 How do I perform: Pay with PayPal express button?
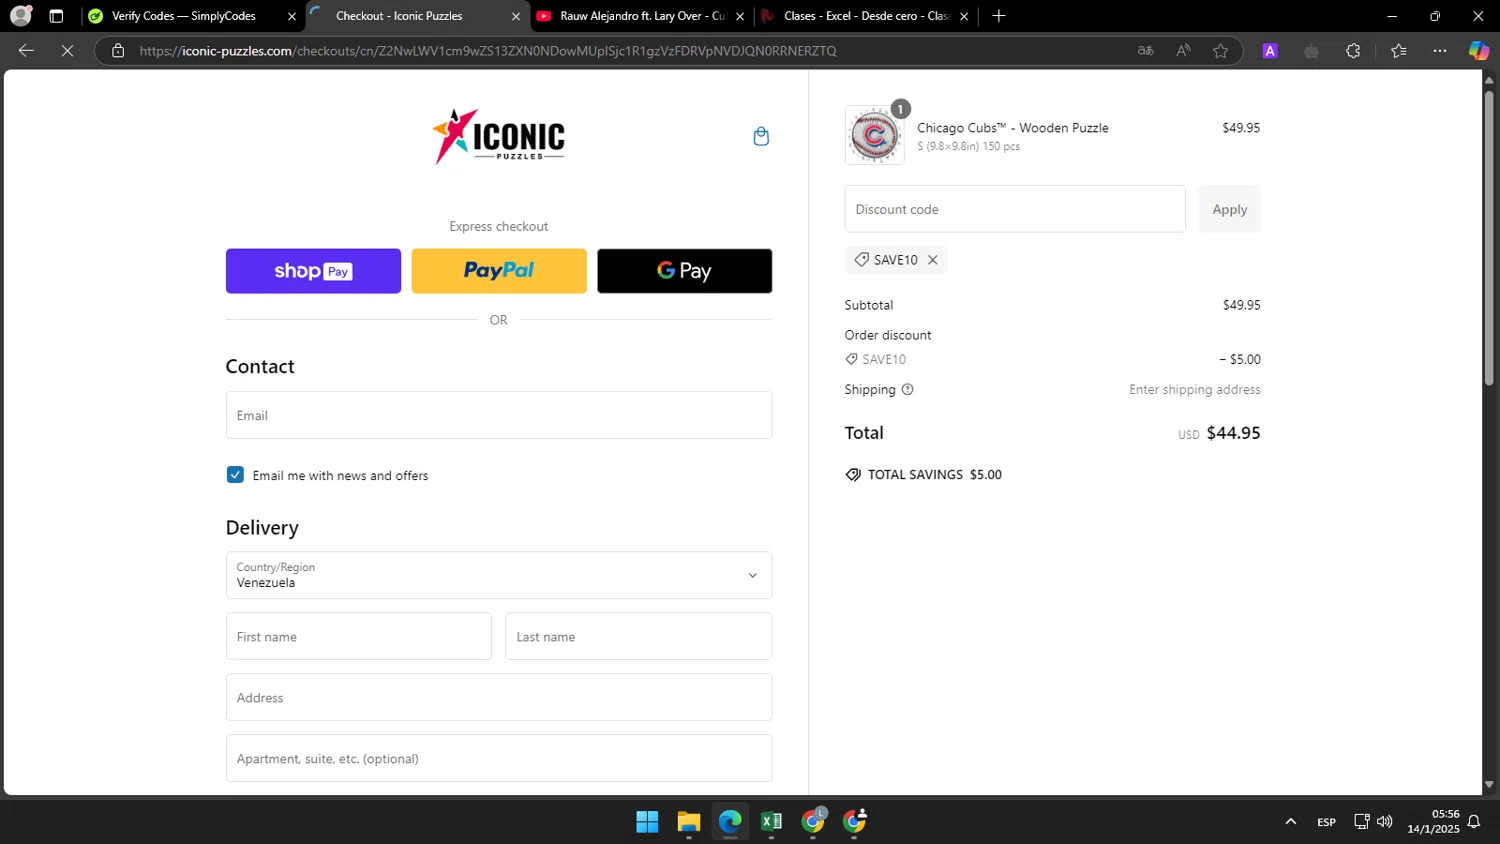click(499, 271)
